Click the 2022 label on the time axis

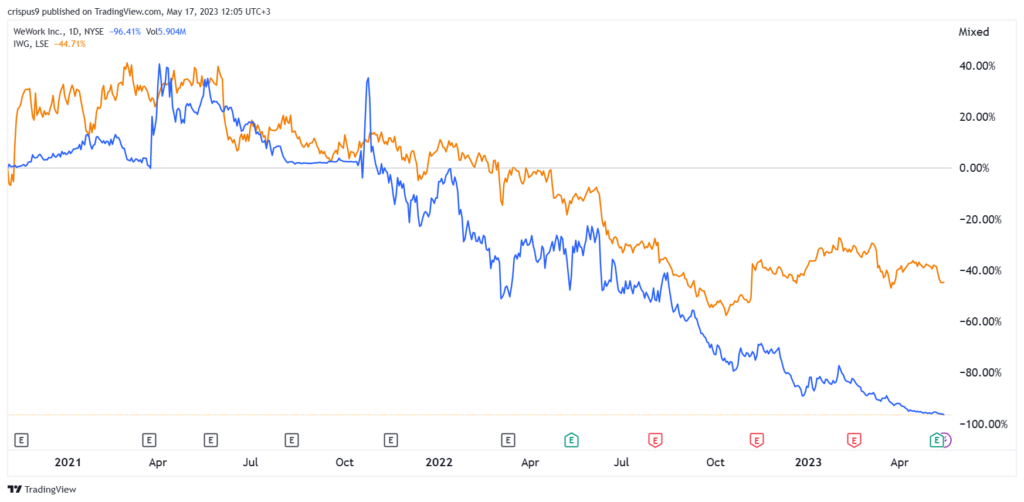(x=439, y=462)
